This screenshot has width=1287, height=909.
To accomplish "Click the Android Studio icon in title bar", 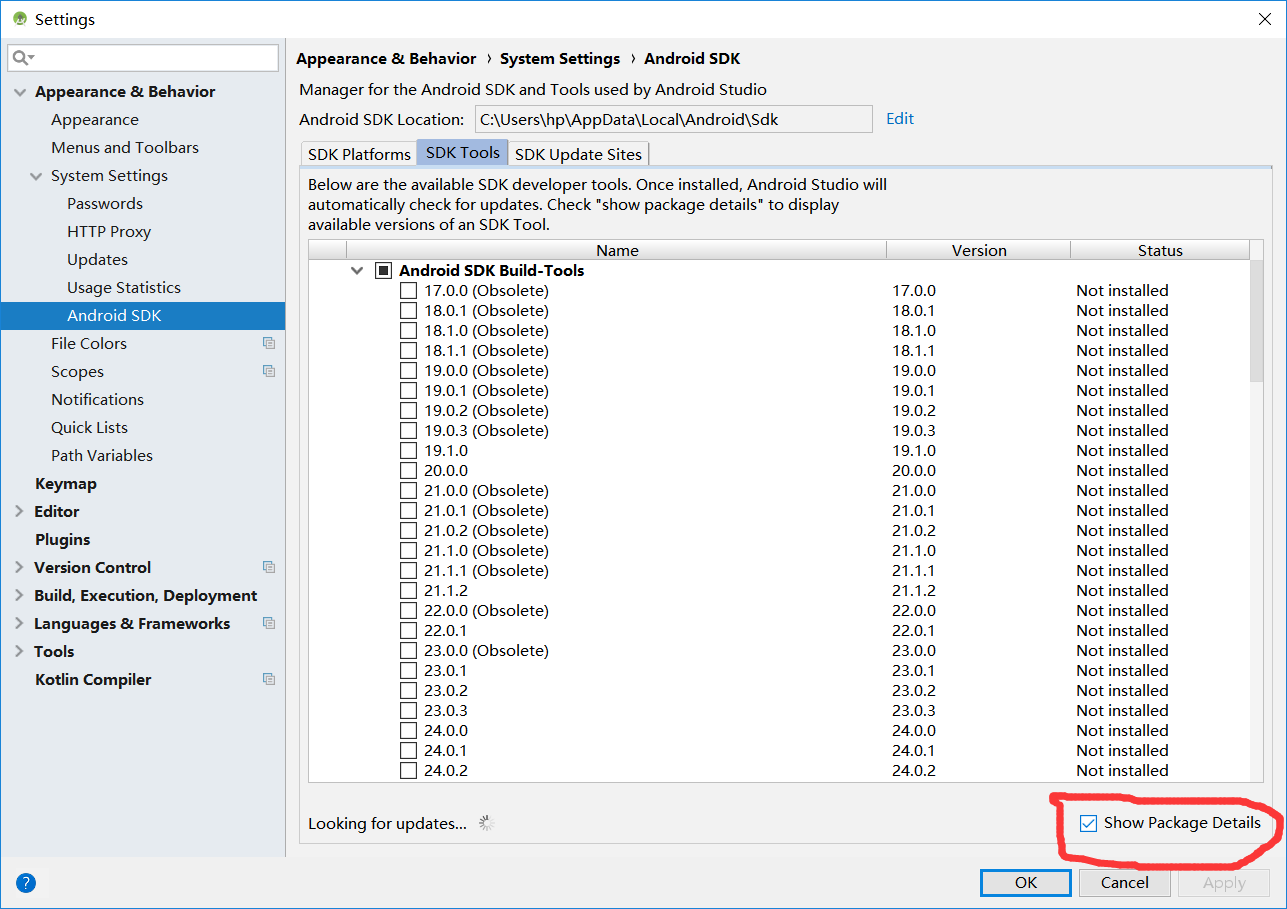I will (x=19, y=19).
